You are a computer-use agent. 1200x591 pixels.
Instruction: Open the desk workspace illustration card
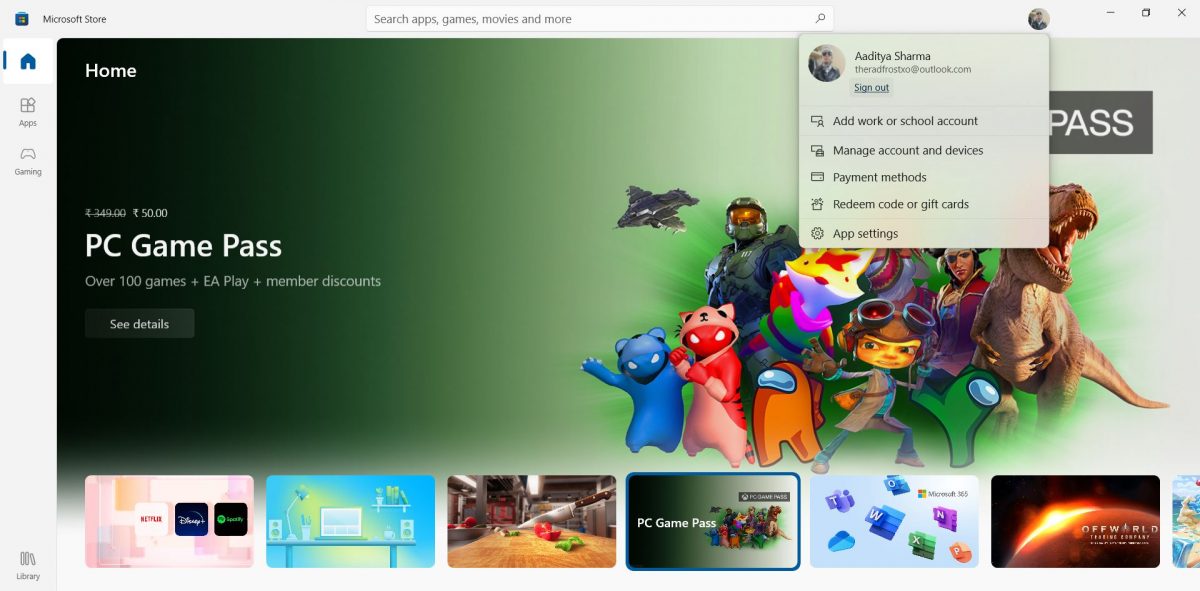pos(350,521)
